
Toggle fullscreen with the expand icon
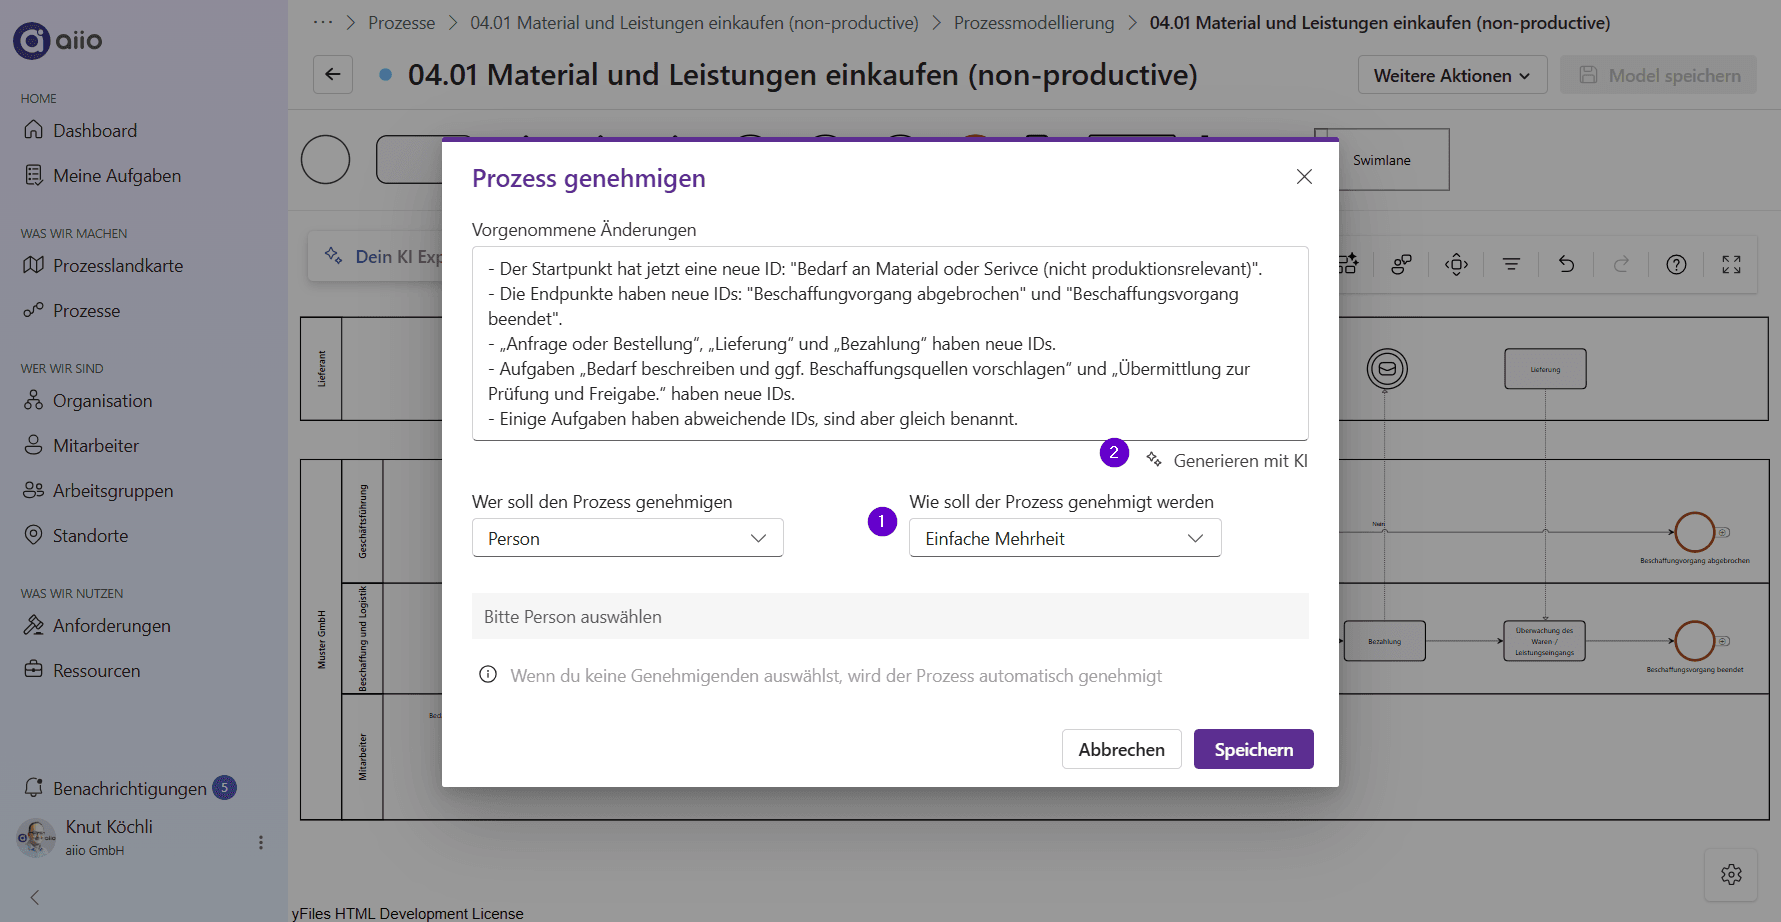(x=1732, y=264)
